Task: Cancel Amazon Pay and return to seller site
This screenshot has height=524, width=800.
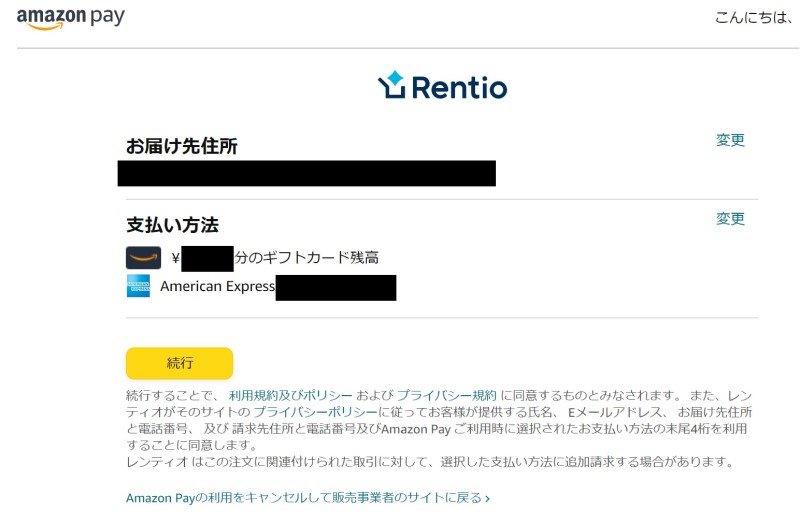Action: (304, 498)
